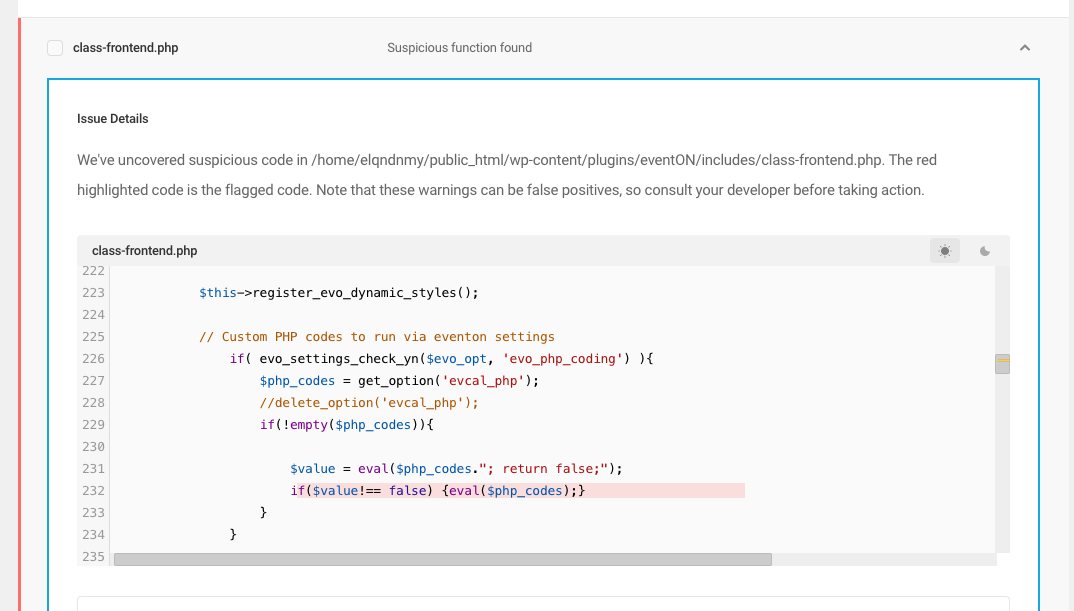Viewport: 1074px width, 611px height.
Task: Tick the class-frontend.php checkbox
Action: [55, 48]
